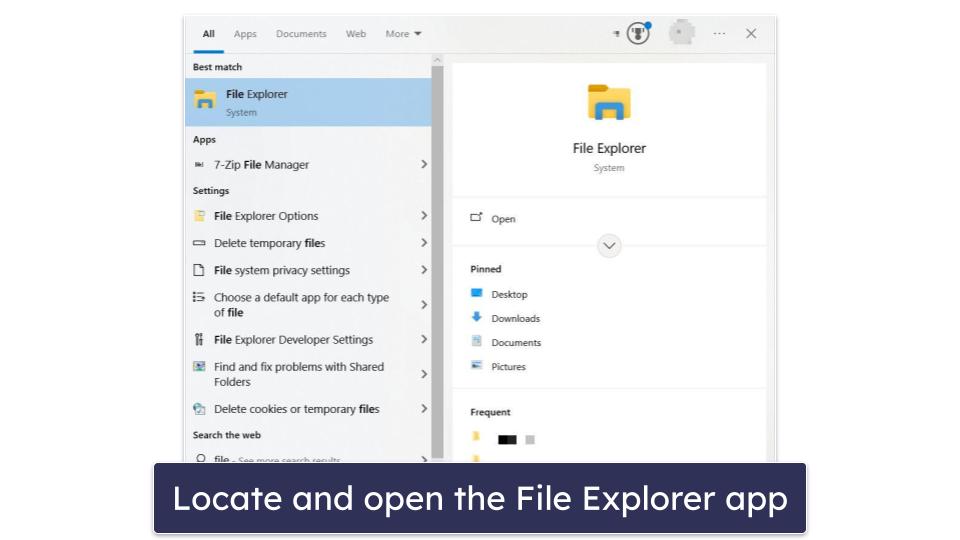Expand more actions with the round chevron
The image size is (960, 540).
coord(609,246)
